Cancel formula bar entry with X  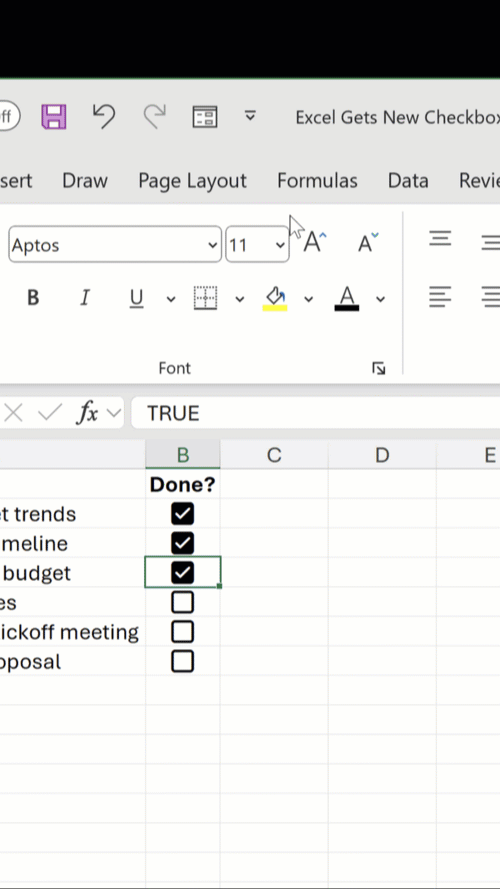point(13,413)
